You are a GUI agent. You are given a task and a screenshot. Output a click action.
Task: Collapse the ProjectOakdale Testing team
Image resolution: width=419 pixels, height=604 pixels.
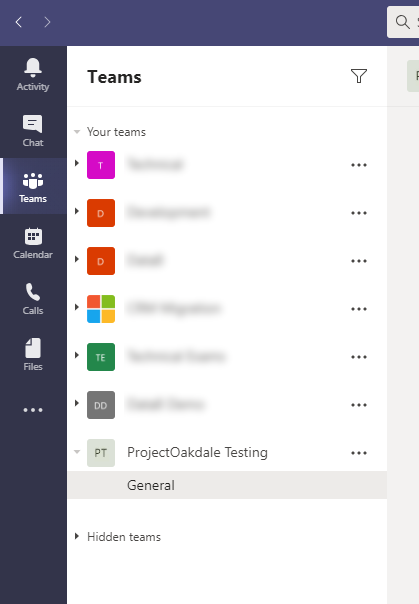[x=77, y=452]
